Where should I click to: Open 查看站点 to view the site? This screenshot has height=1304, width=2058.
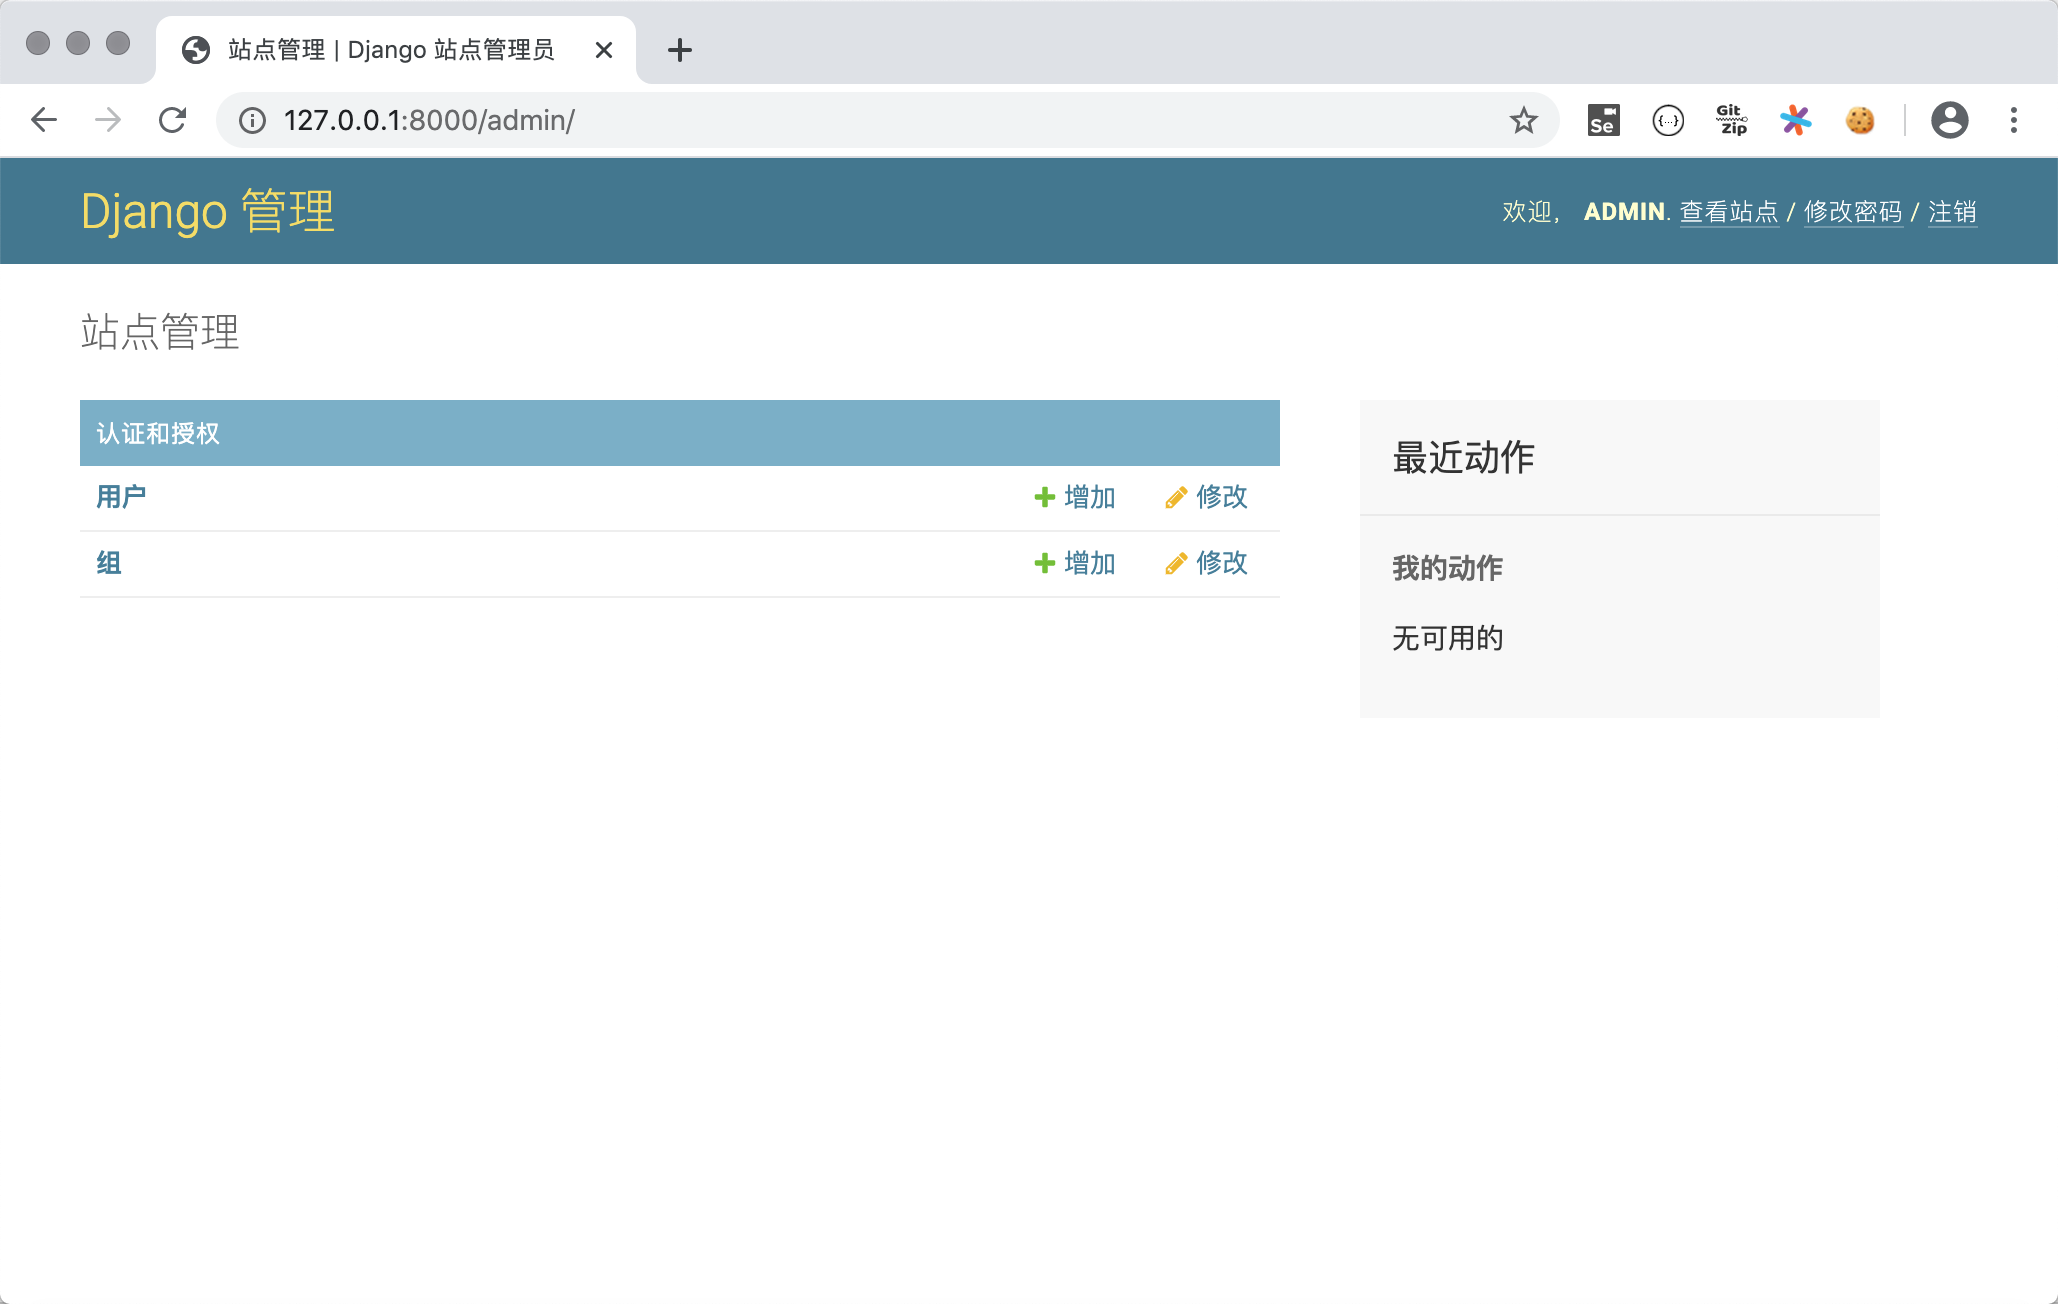pos(1729,212)
